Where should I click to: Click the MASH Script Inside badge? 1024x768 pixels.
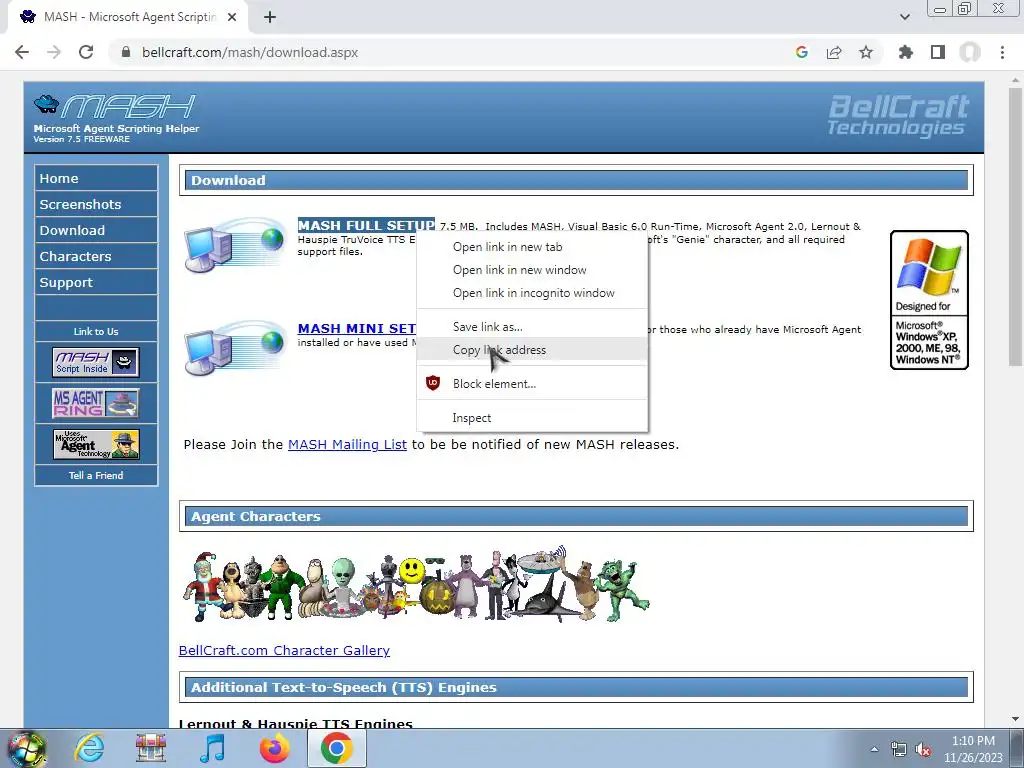click(x=95, y=362)
